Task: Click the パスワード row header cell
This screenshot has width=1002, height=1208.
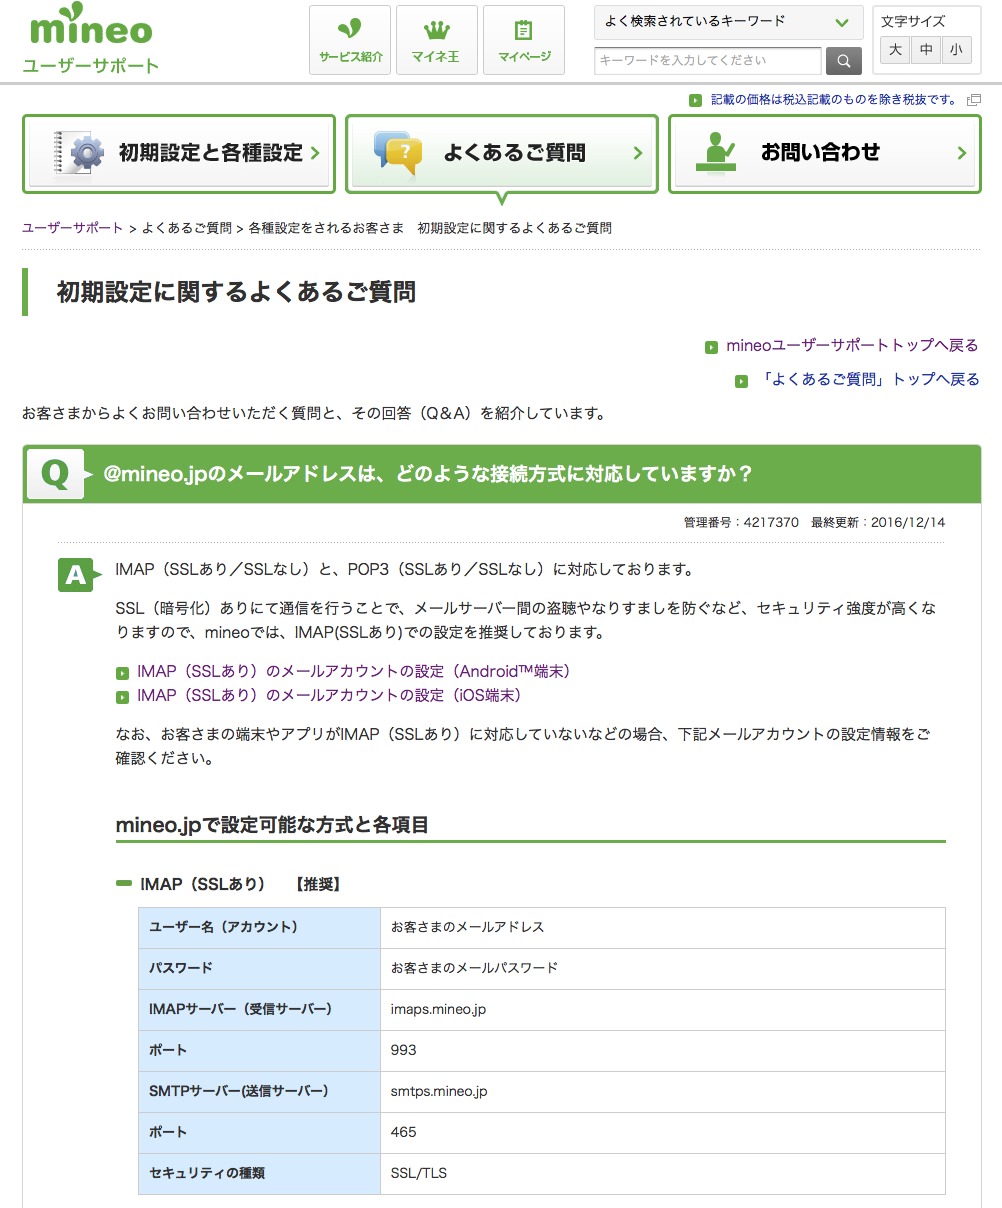Action: (x=260, y=969)
